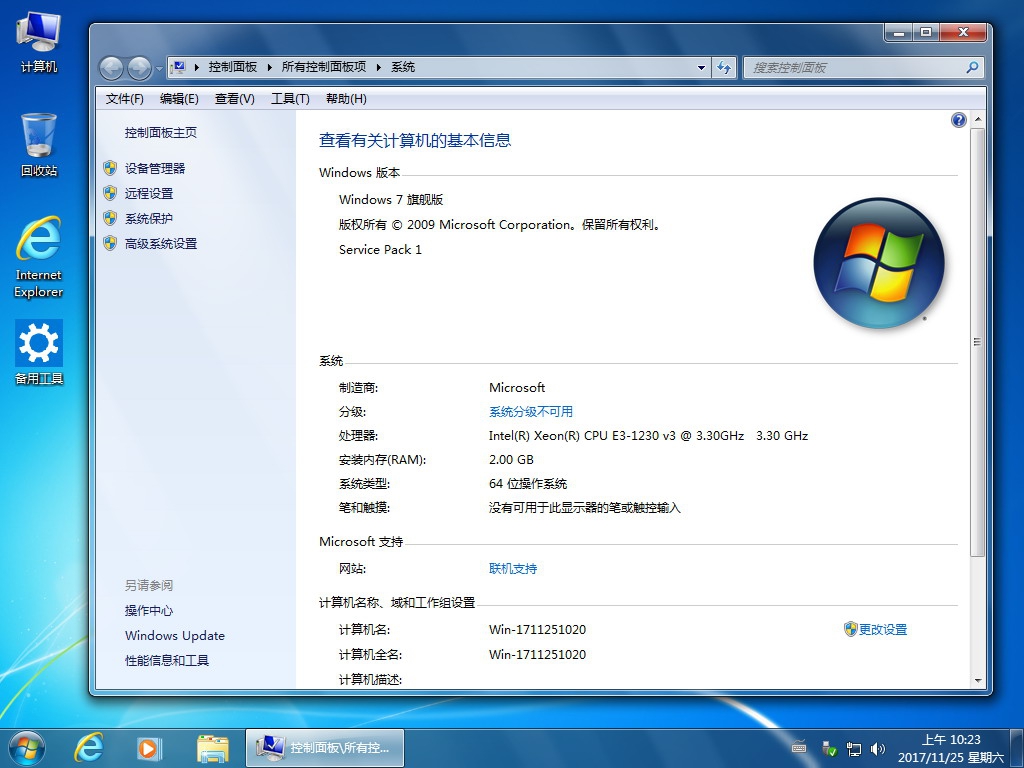Viewport: 1024px width, 768px height.
Task: Go to 控制面板主页 in sidebar
Action: 161,133
